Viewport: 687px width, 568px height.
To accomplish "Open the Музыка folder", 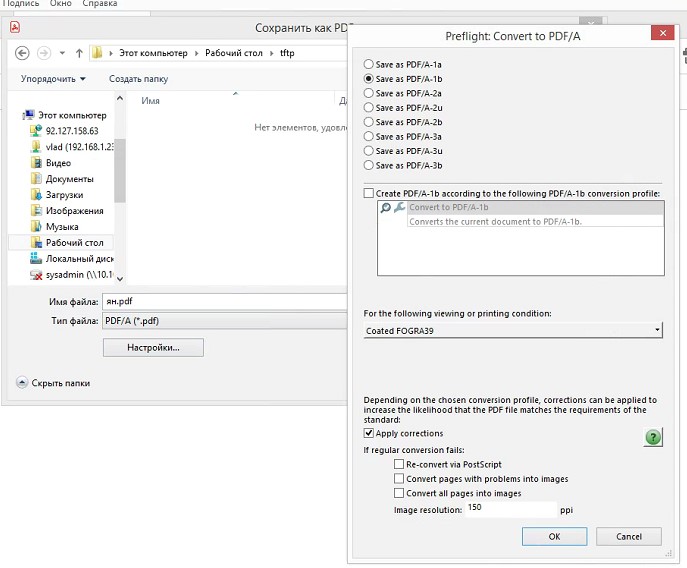I will coord(54,227).
